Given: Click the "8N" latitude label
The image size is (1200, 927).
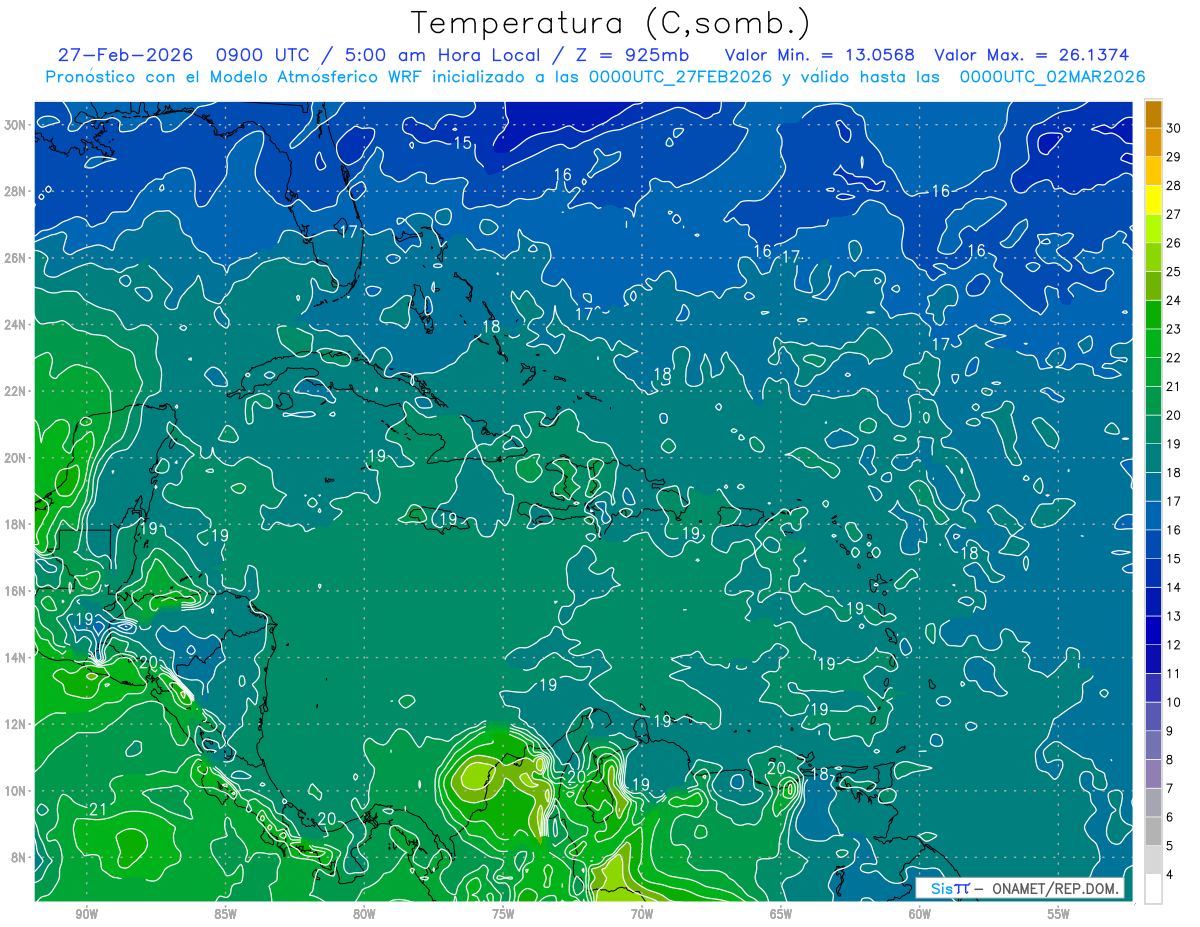Looking at the screenshot, I should pos(19,857).
